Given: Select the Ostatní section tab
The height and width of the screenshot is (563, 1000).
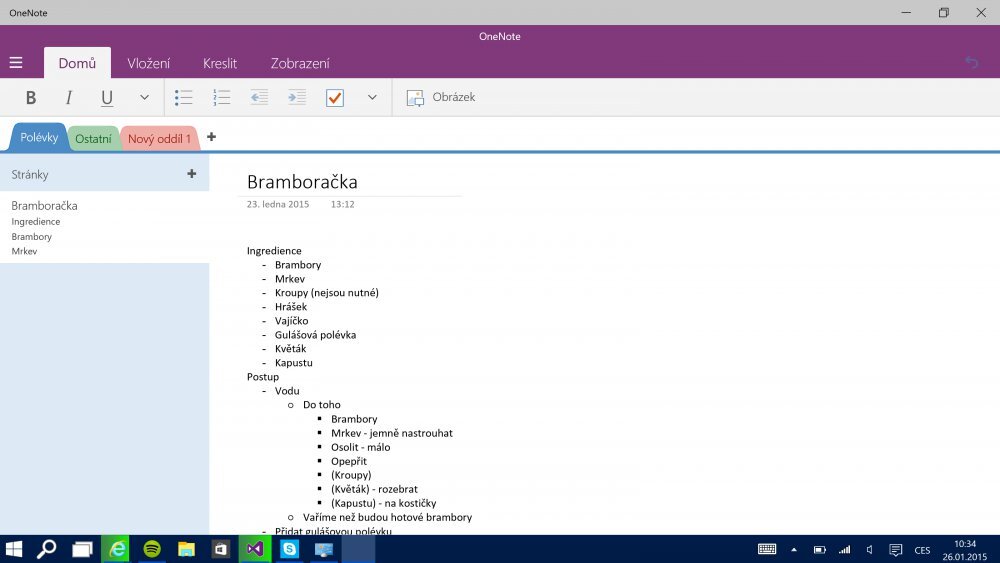Looking at the screenshot, I should pyautogui.click(x=93, y=138).
